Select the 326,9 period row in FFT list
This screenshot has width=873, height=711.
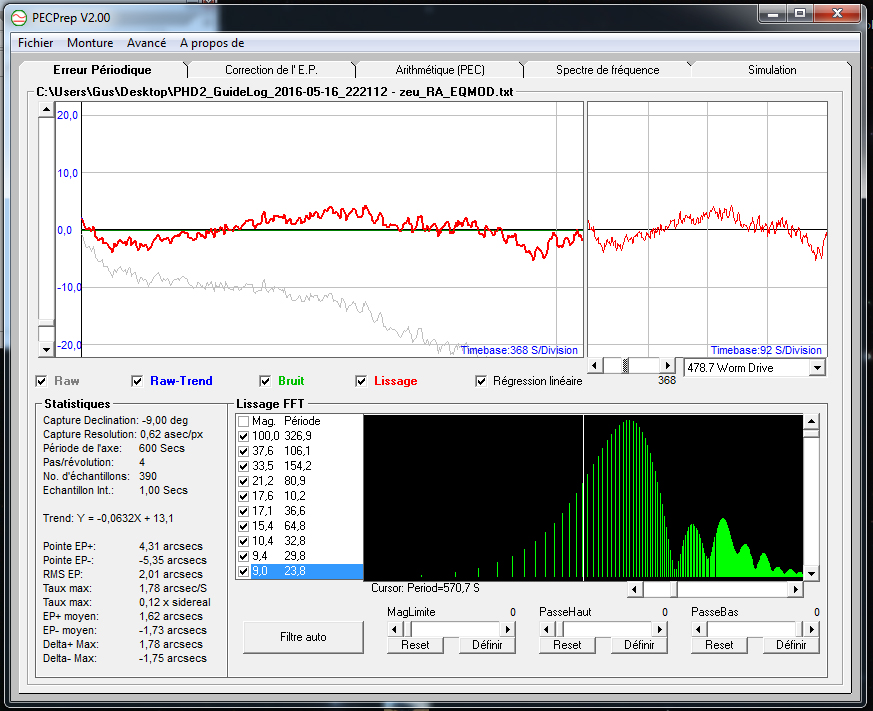[x=297, y=436]
